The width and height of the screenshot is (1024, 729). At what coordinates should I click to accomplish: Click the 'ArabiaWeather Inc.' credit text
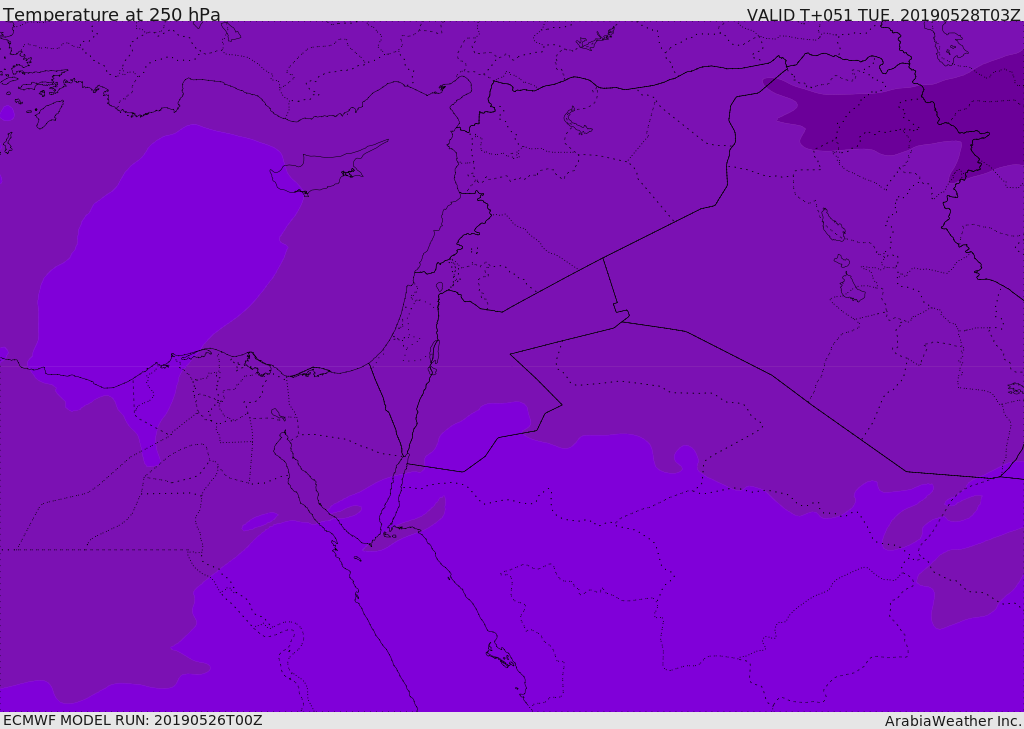click(952, 721)
